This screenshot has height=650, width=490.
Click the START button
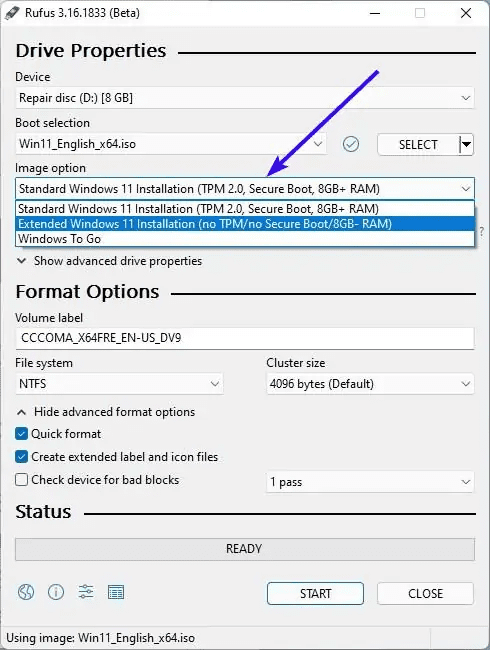click(315, 593)
